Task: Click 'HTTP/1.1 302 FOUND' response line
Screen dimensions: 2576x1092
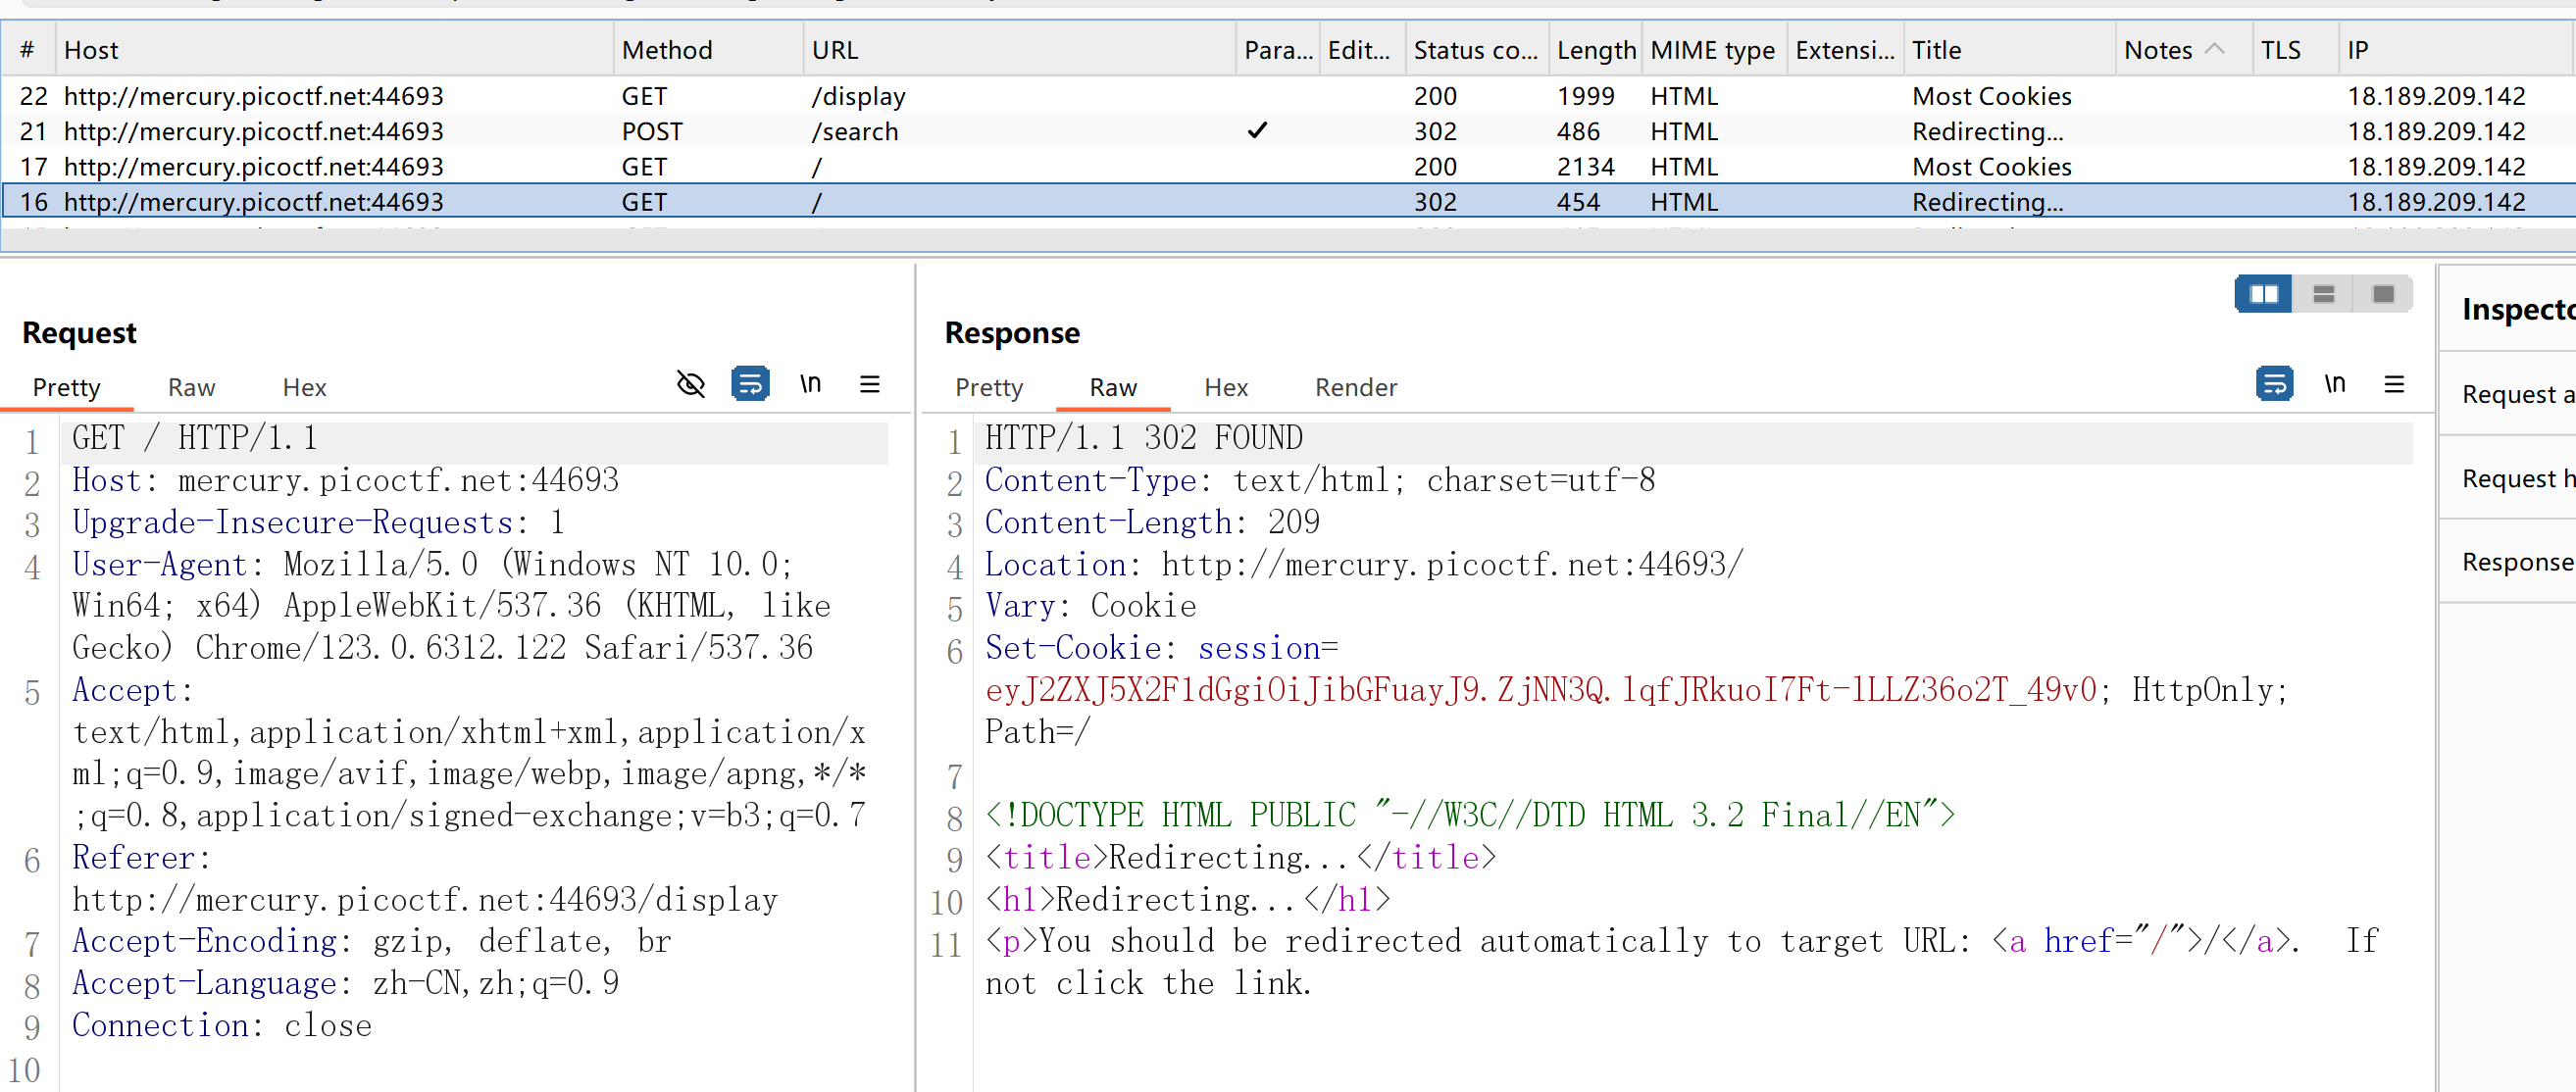Action: (1144, 438)
